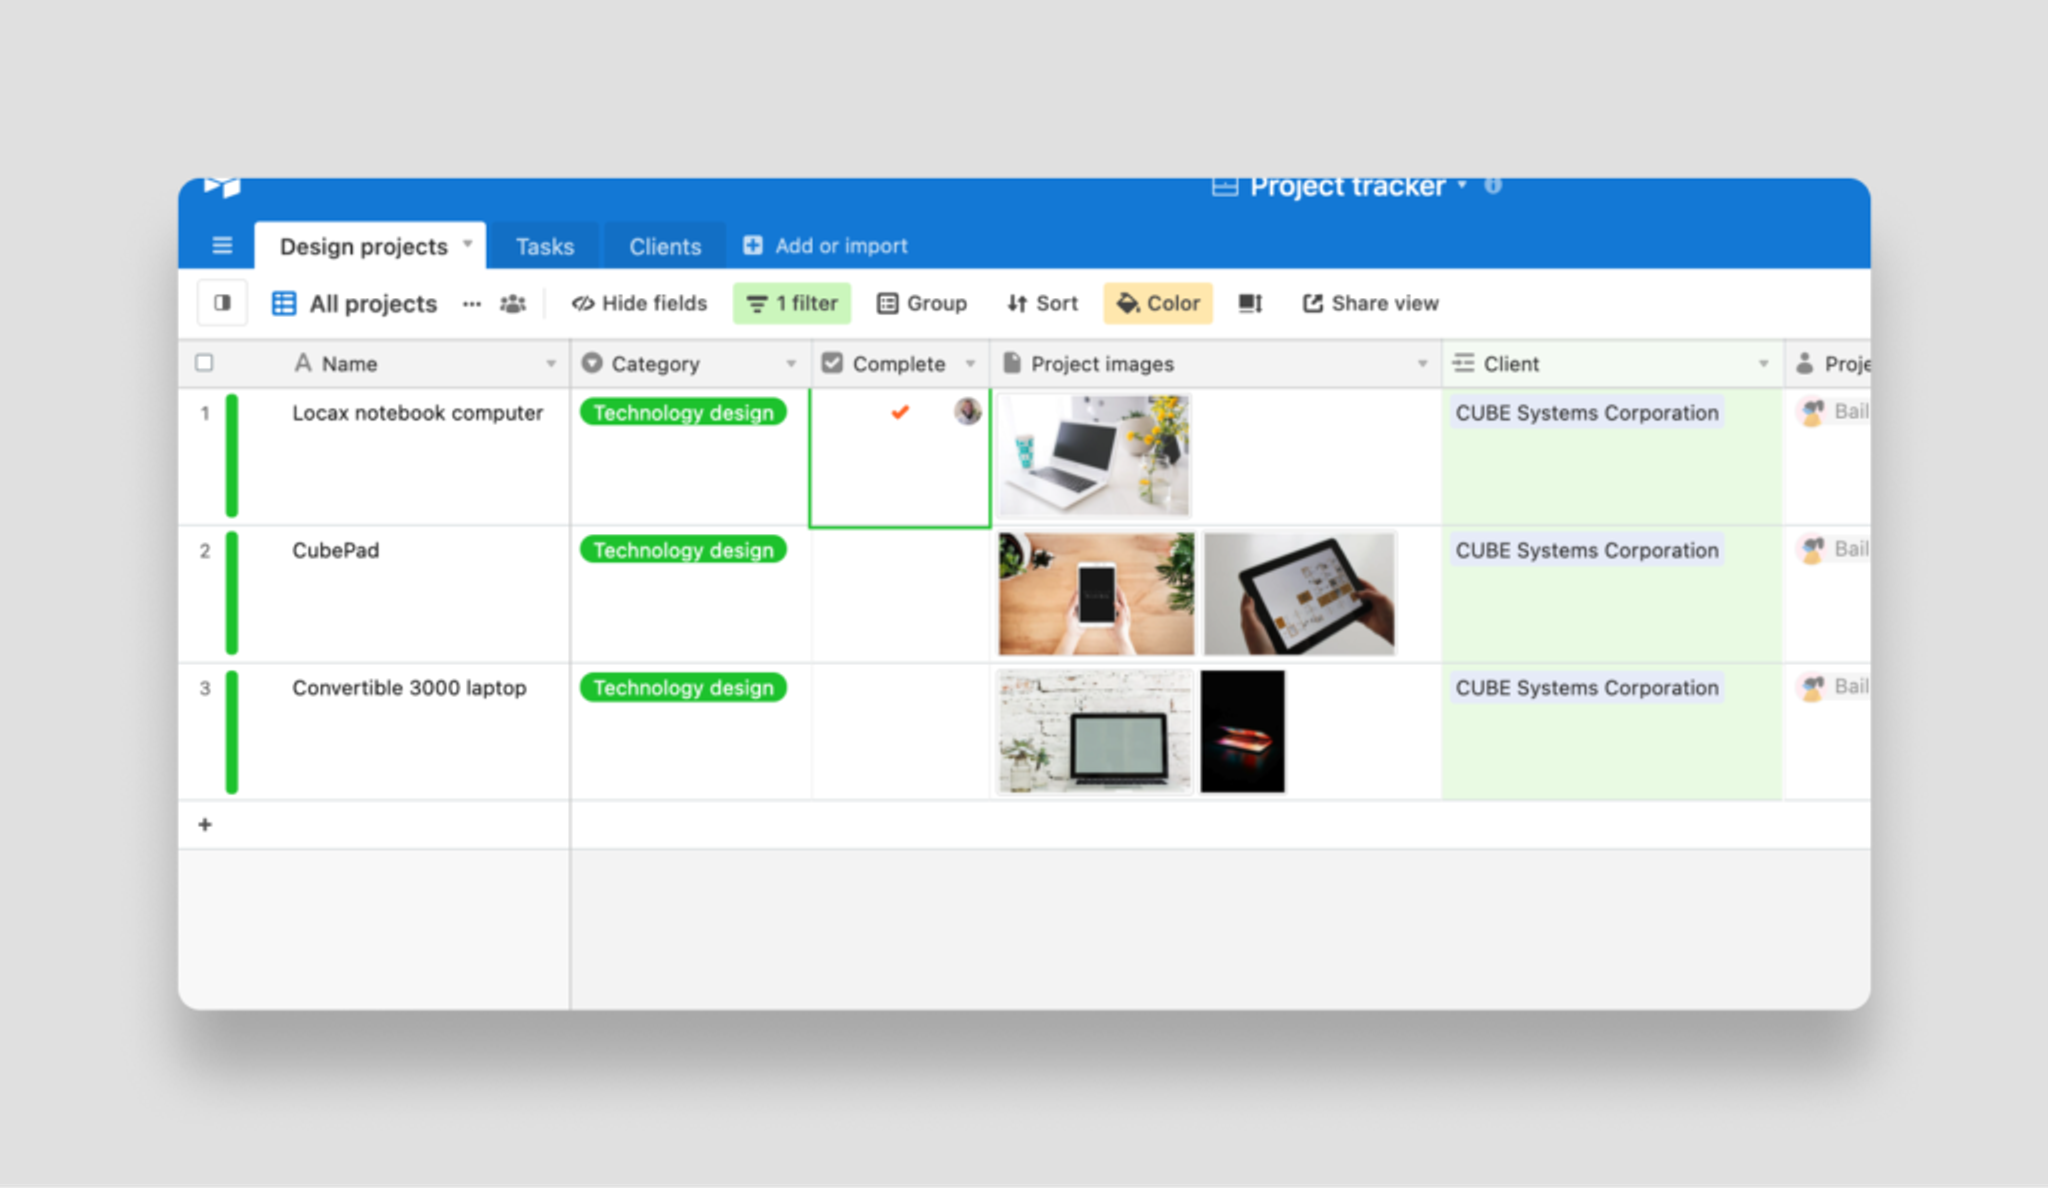The image size is (2048, 1188).
Task: Expand the Project images column dropdown
Action: [x=1419, y=365]
